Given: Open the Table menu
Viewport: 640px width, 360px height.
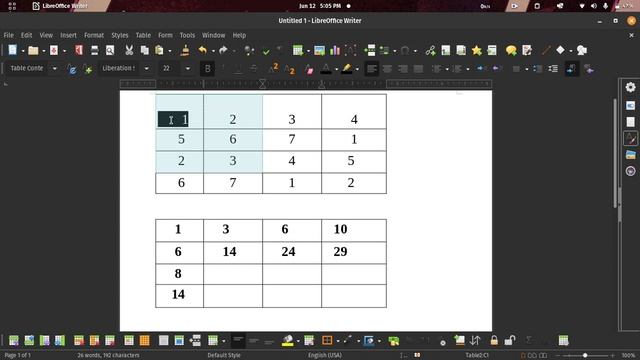Looking at the screenshot, I should (x=143, y=35).
